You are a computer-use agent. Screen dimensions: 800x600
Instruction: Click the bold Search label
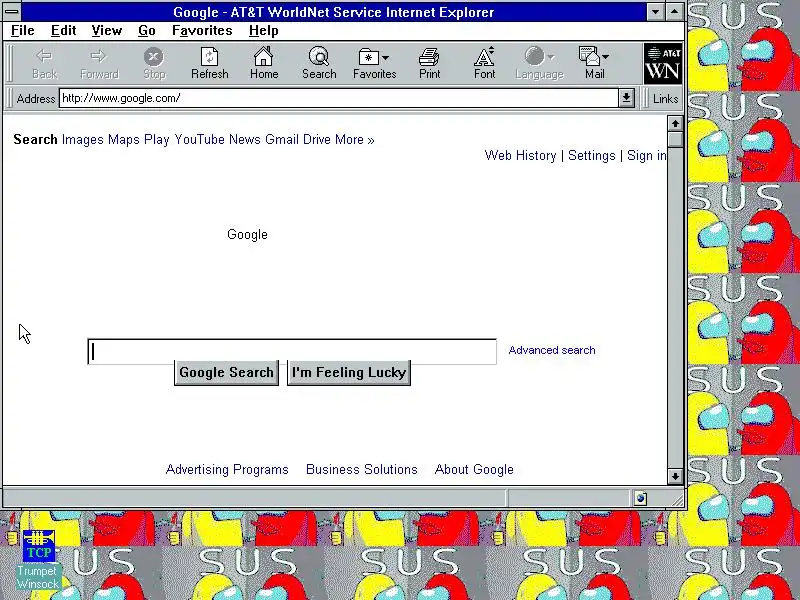35,140
